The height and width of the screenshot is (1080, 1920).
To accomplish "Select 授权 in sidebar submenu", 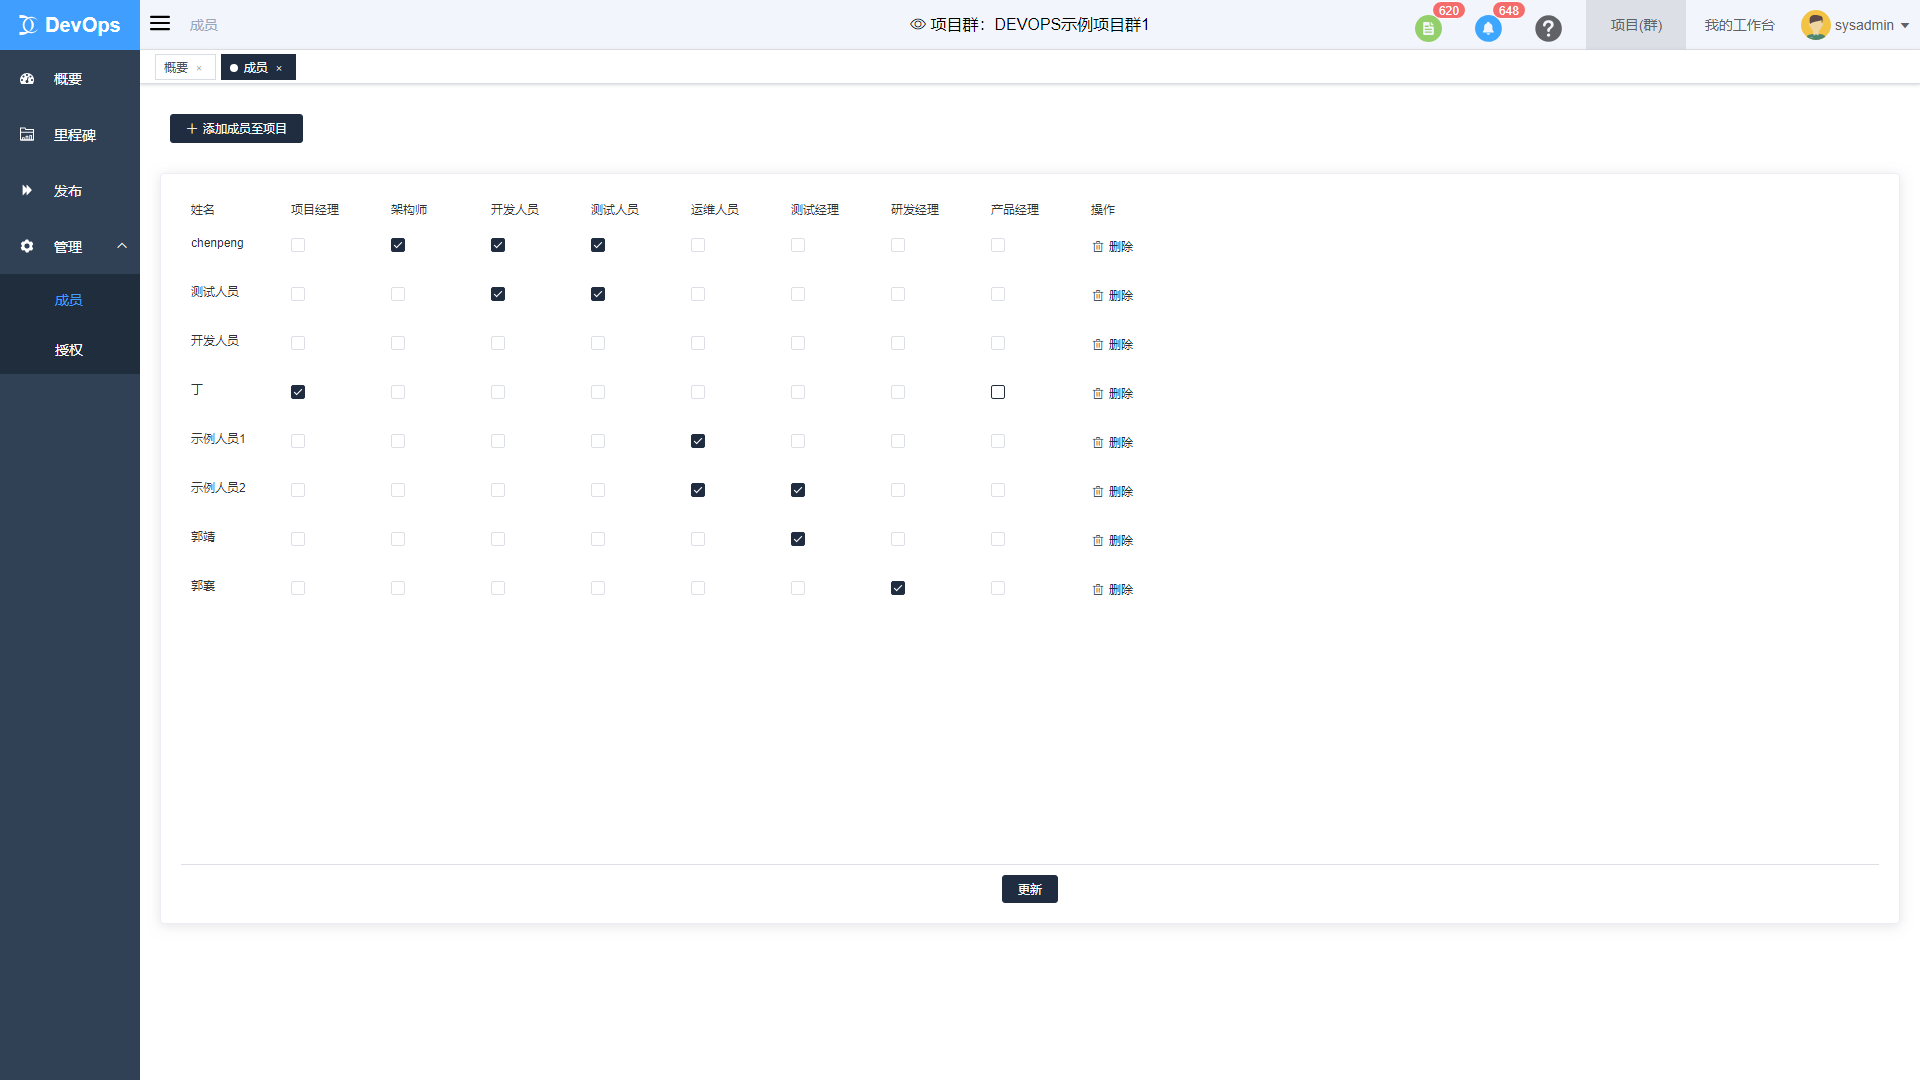I will [x=69, y=350].
